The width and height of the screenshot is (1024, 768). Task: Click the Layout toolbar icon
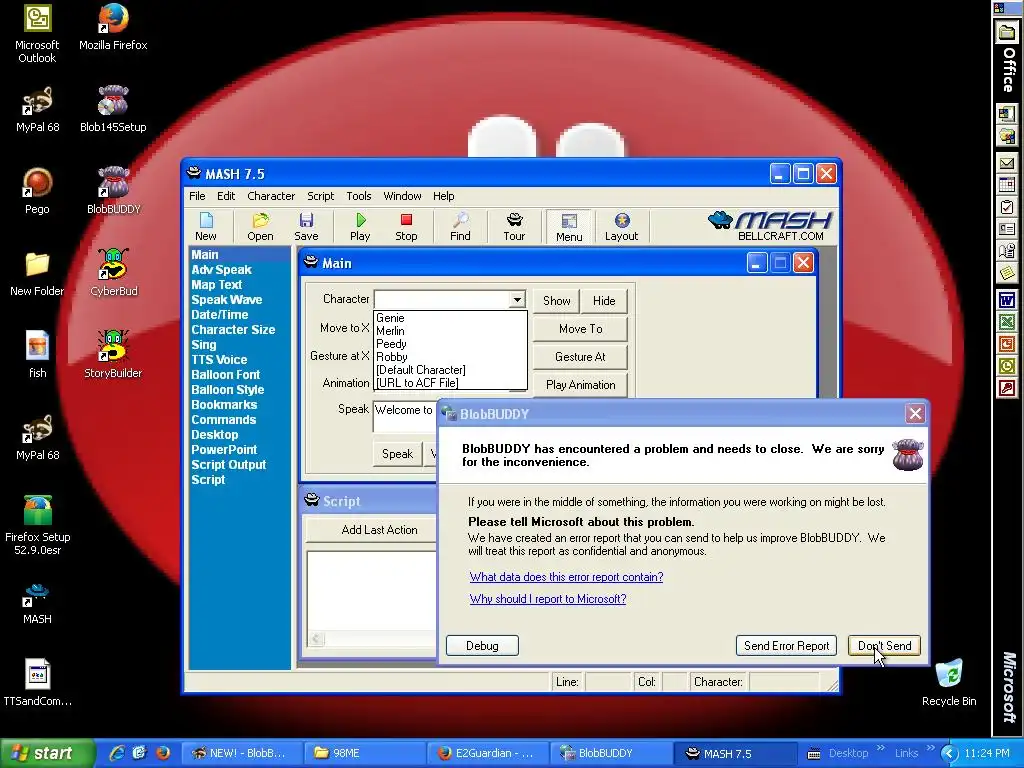[621, 227]
